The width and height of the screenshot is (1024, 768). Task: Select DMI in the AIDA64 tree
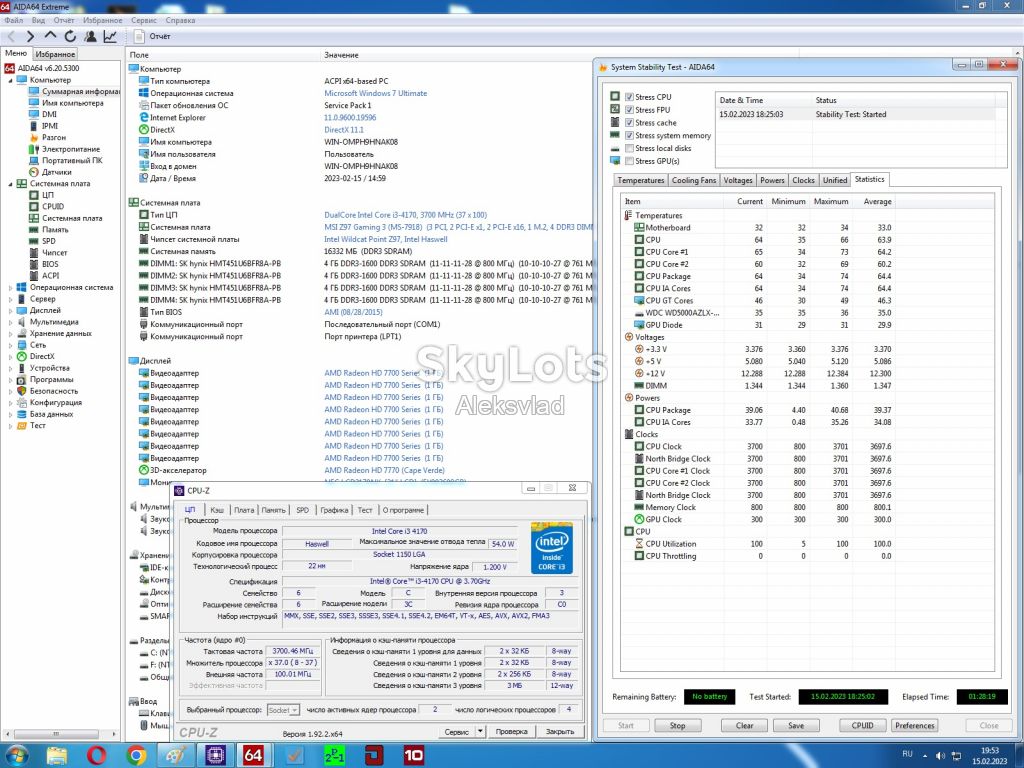(x=50, y=114)
